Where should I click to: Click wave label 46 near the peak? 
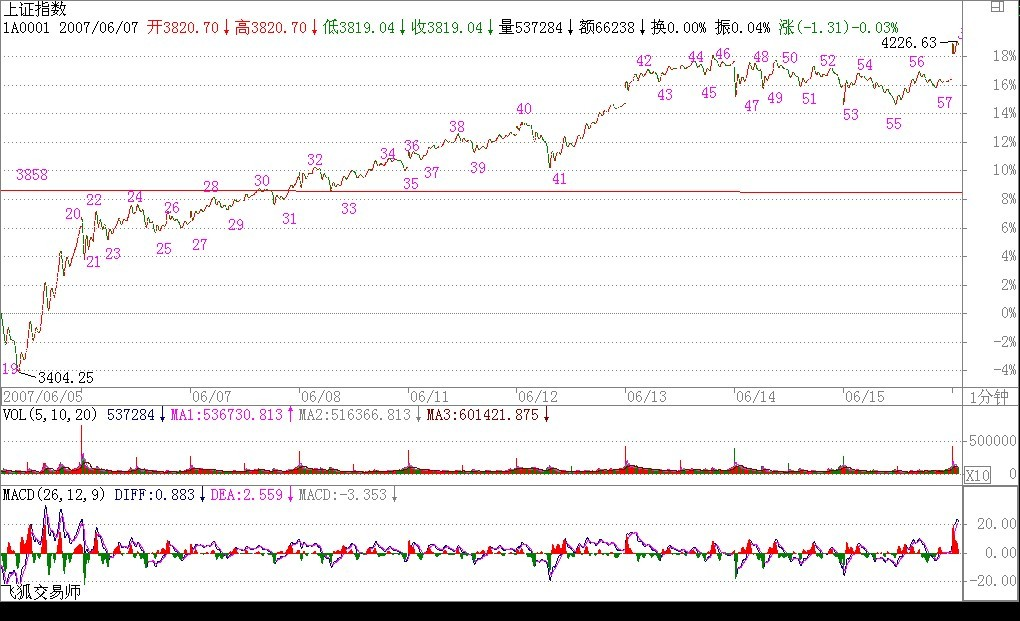click(723, 54)
